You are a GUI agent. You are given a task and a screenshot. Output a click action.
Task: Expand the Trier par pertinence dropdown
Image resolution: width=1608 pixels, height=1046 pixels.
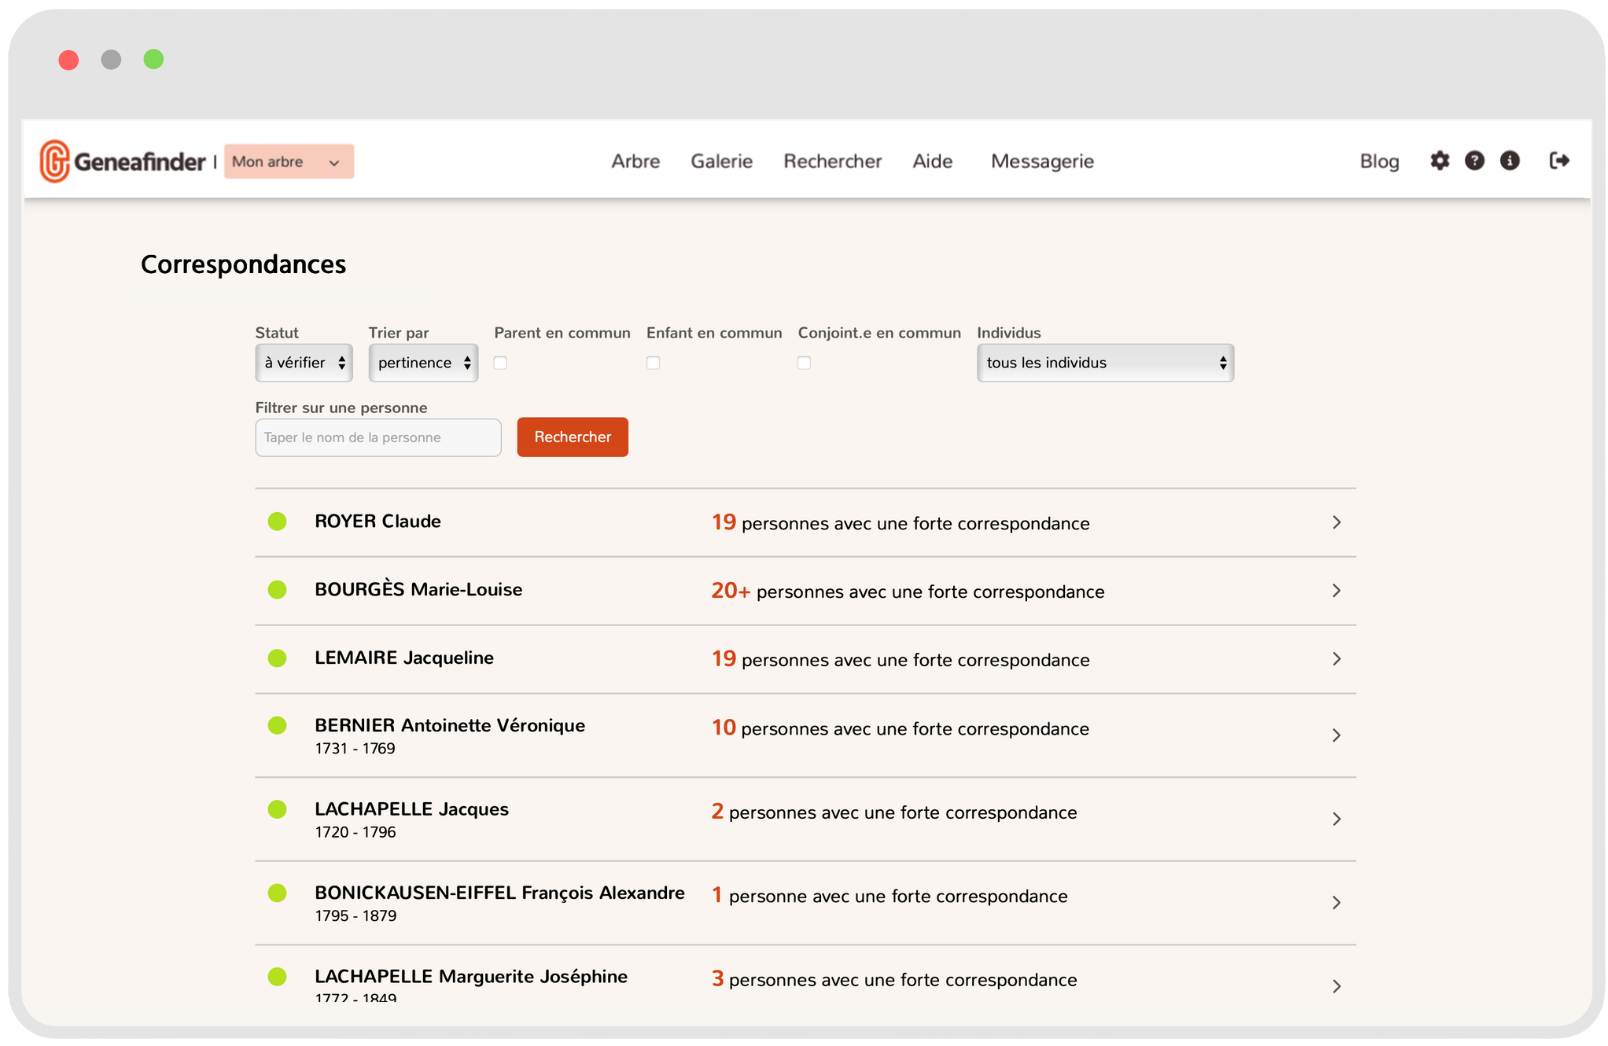pyautogui.click(x=423, y=363)
